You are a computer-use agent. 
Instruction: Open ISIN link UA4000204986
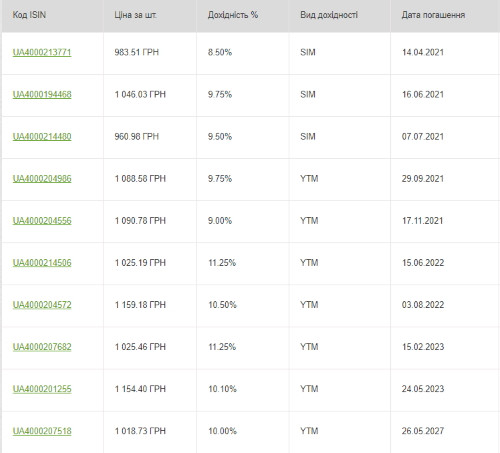pos(42,179)
